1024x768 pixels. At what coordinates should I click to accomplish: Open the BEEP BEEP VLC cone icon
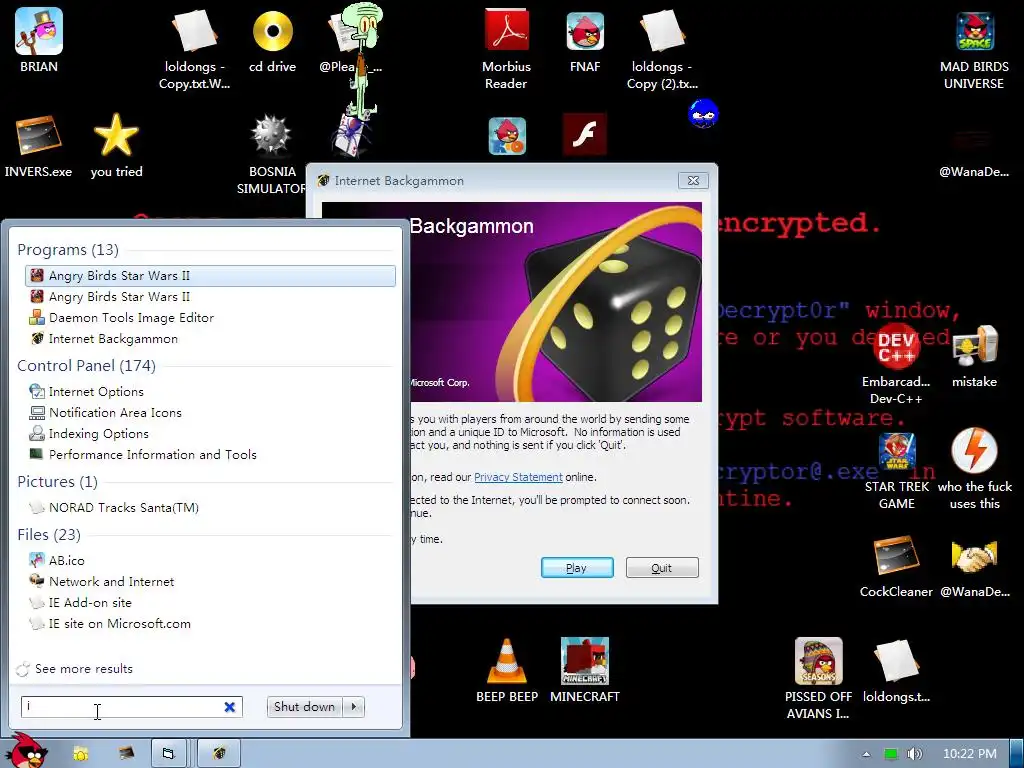pos(507,670)
